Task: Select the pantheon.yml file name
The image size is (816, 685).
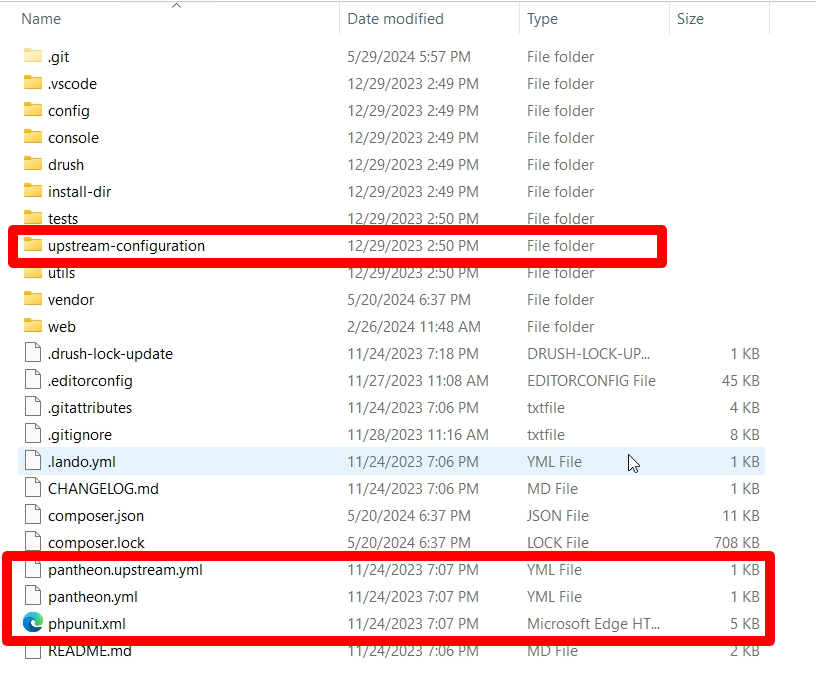Action: [93, 598]
